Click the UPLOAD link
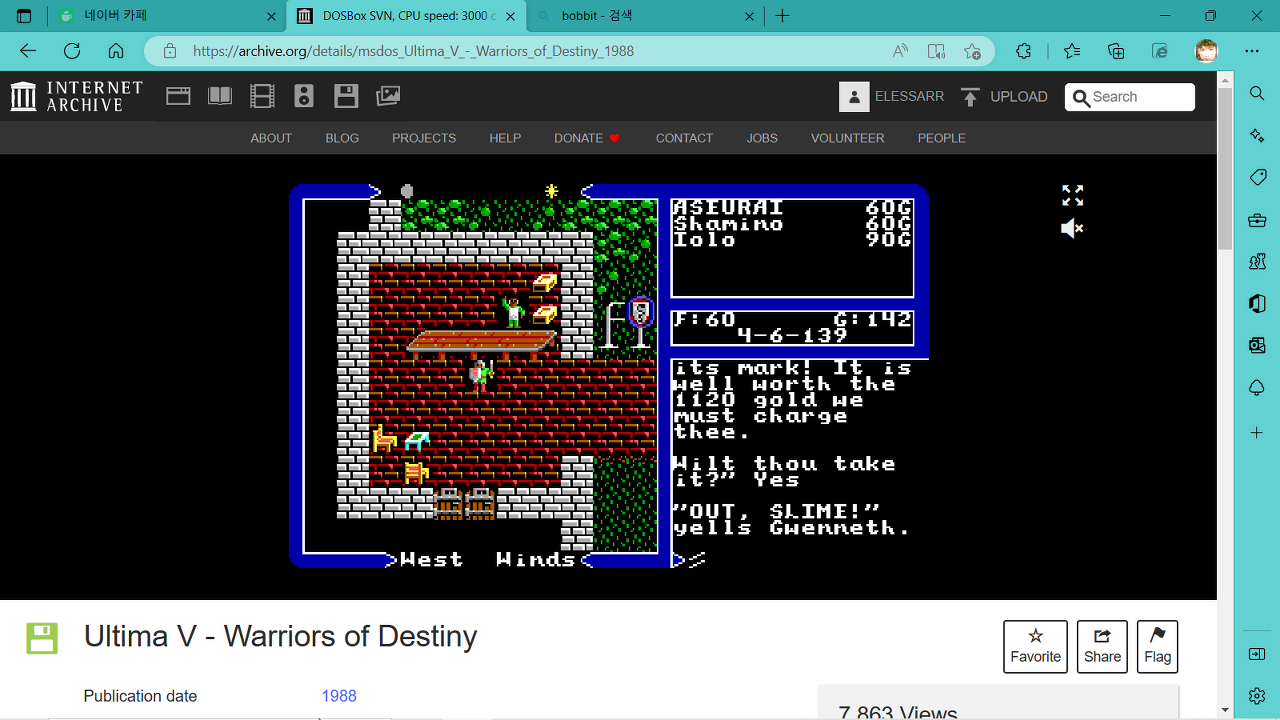The height and width of the screenshot is (720, 1280). pyautogui.click(x=1019, y=96)
